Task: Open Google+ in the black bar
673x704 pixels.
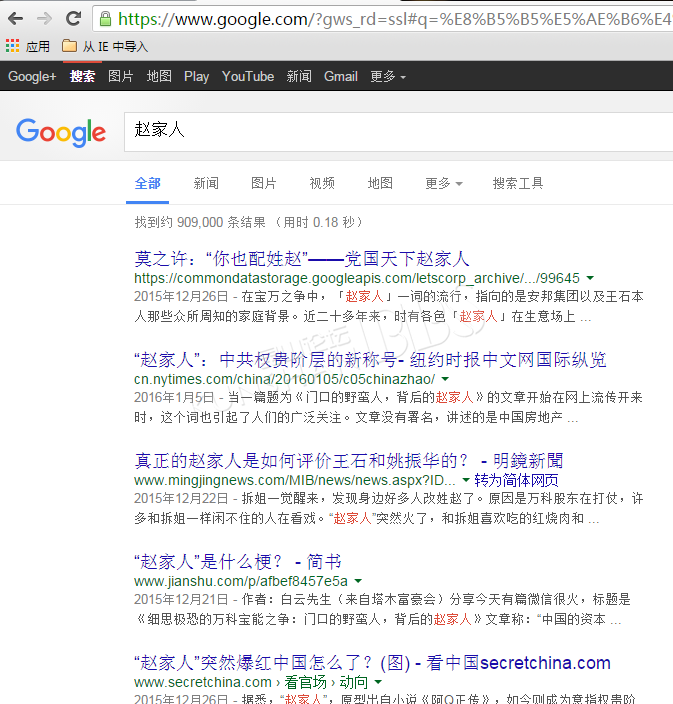Action: [32, 76]
